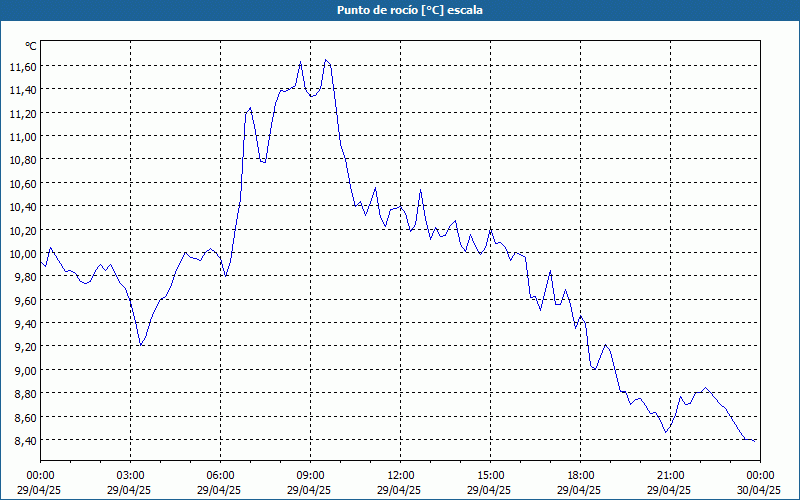The width and height of the screenshot is (800, 500).
Task: Click the 11,20 y-axis value
Action: pos(23,114)
